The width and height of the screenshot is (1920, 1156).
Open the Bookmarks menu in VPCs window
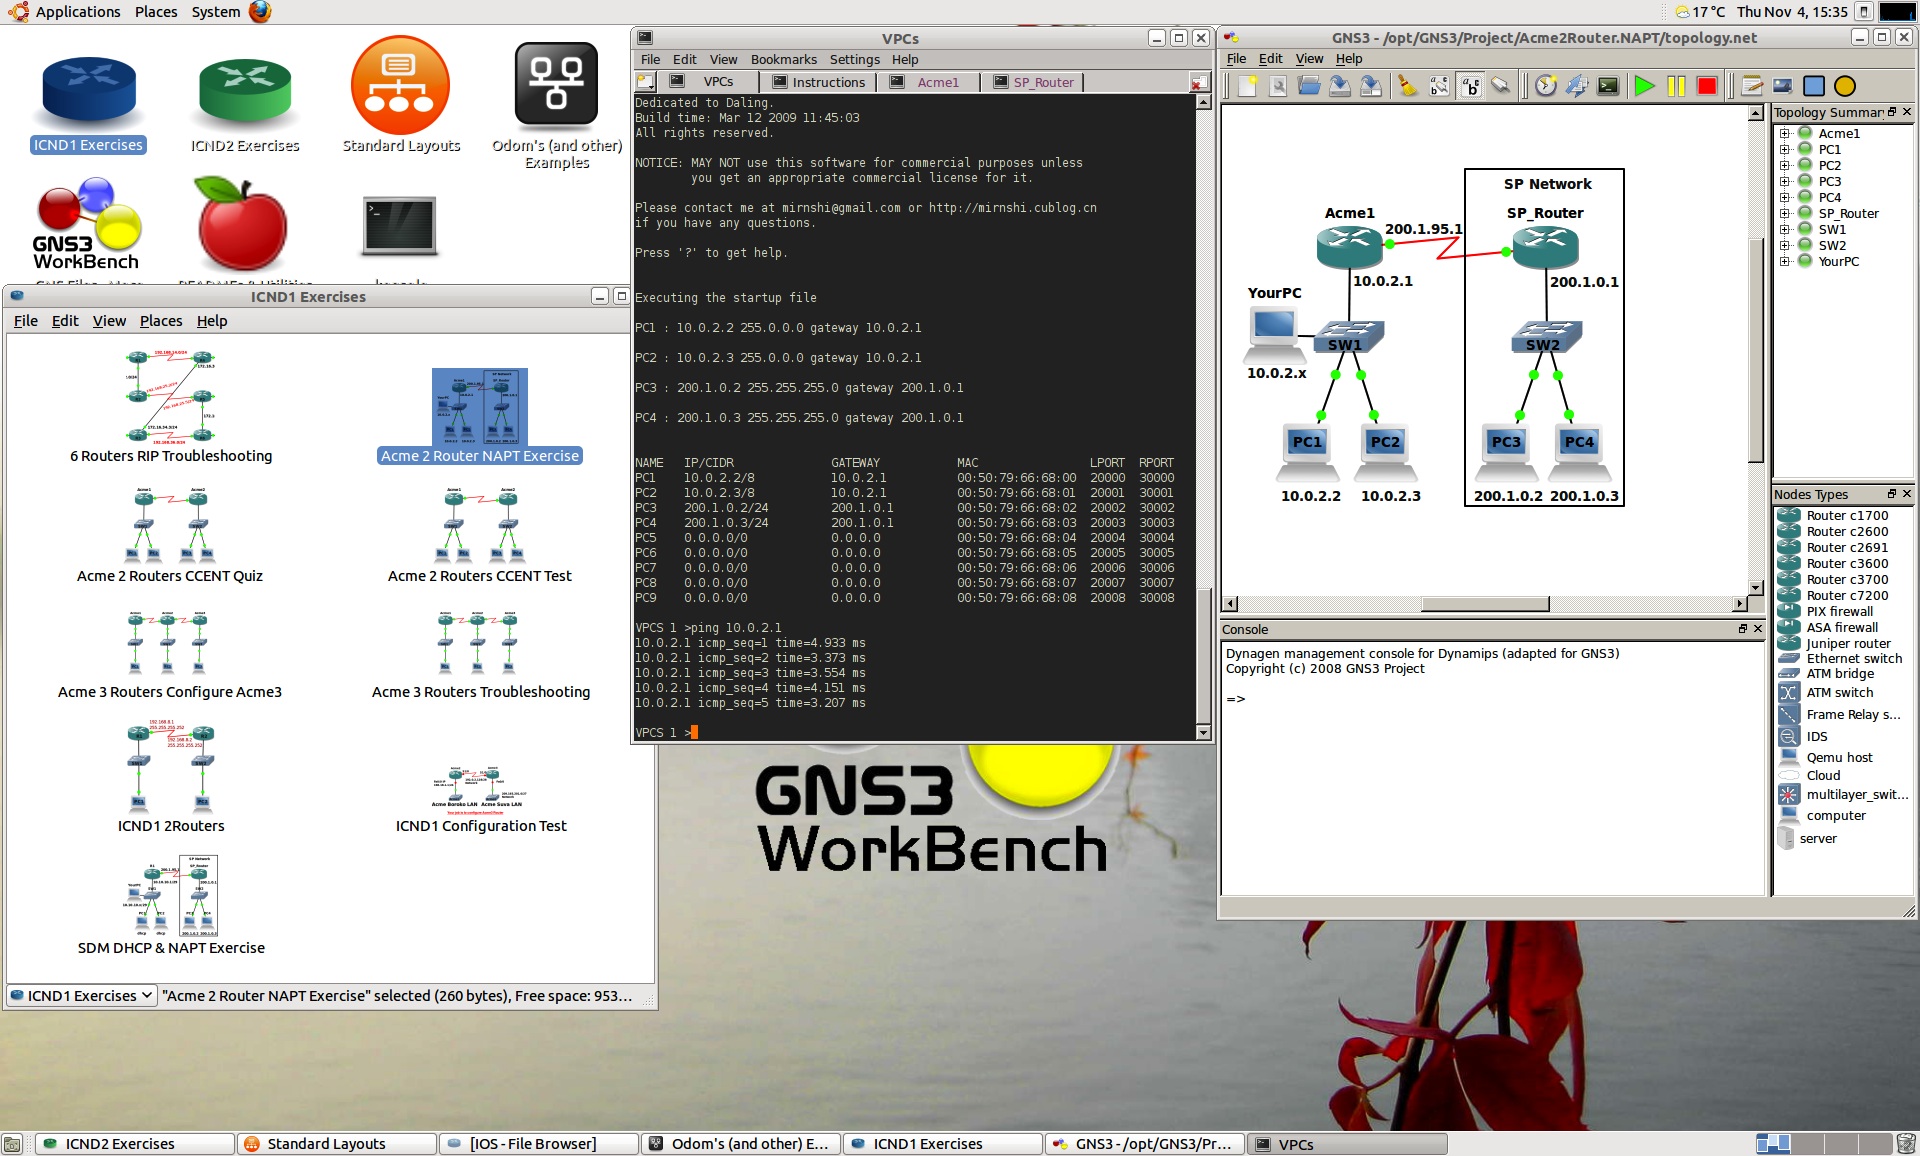click(783, 59)
